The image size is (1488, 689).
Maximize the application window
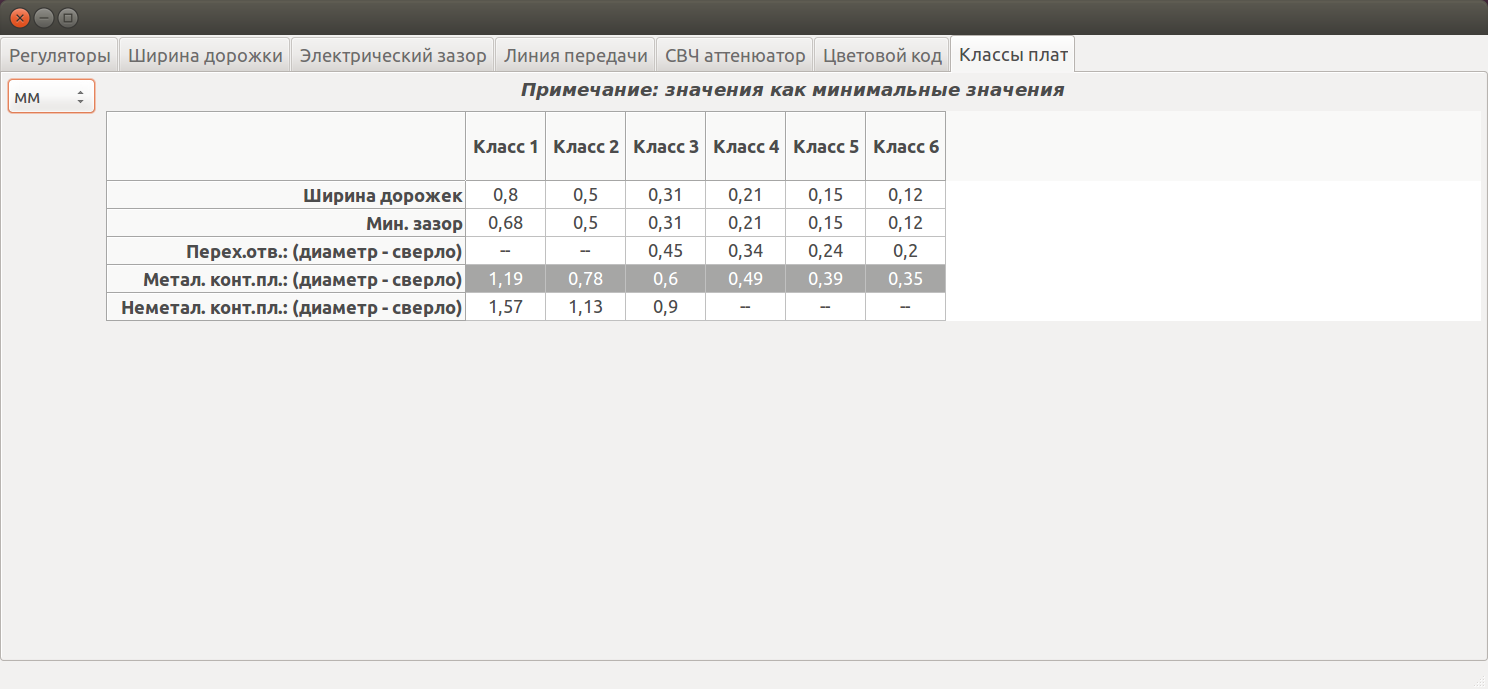point(67,18)
